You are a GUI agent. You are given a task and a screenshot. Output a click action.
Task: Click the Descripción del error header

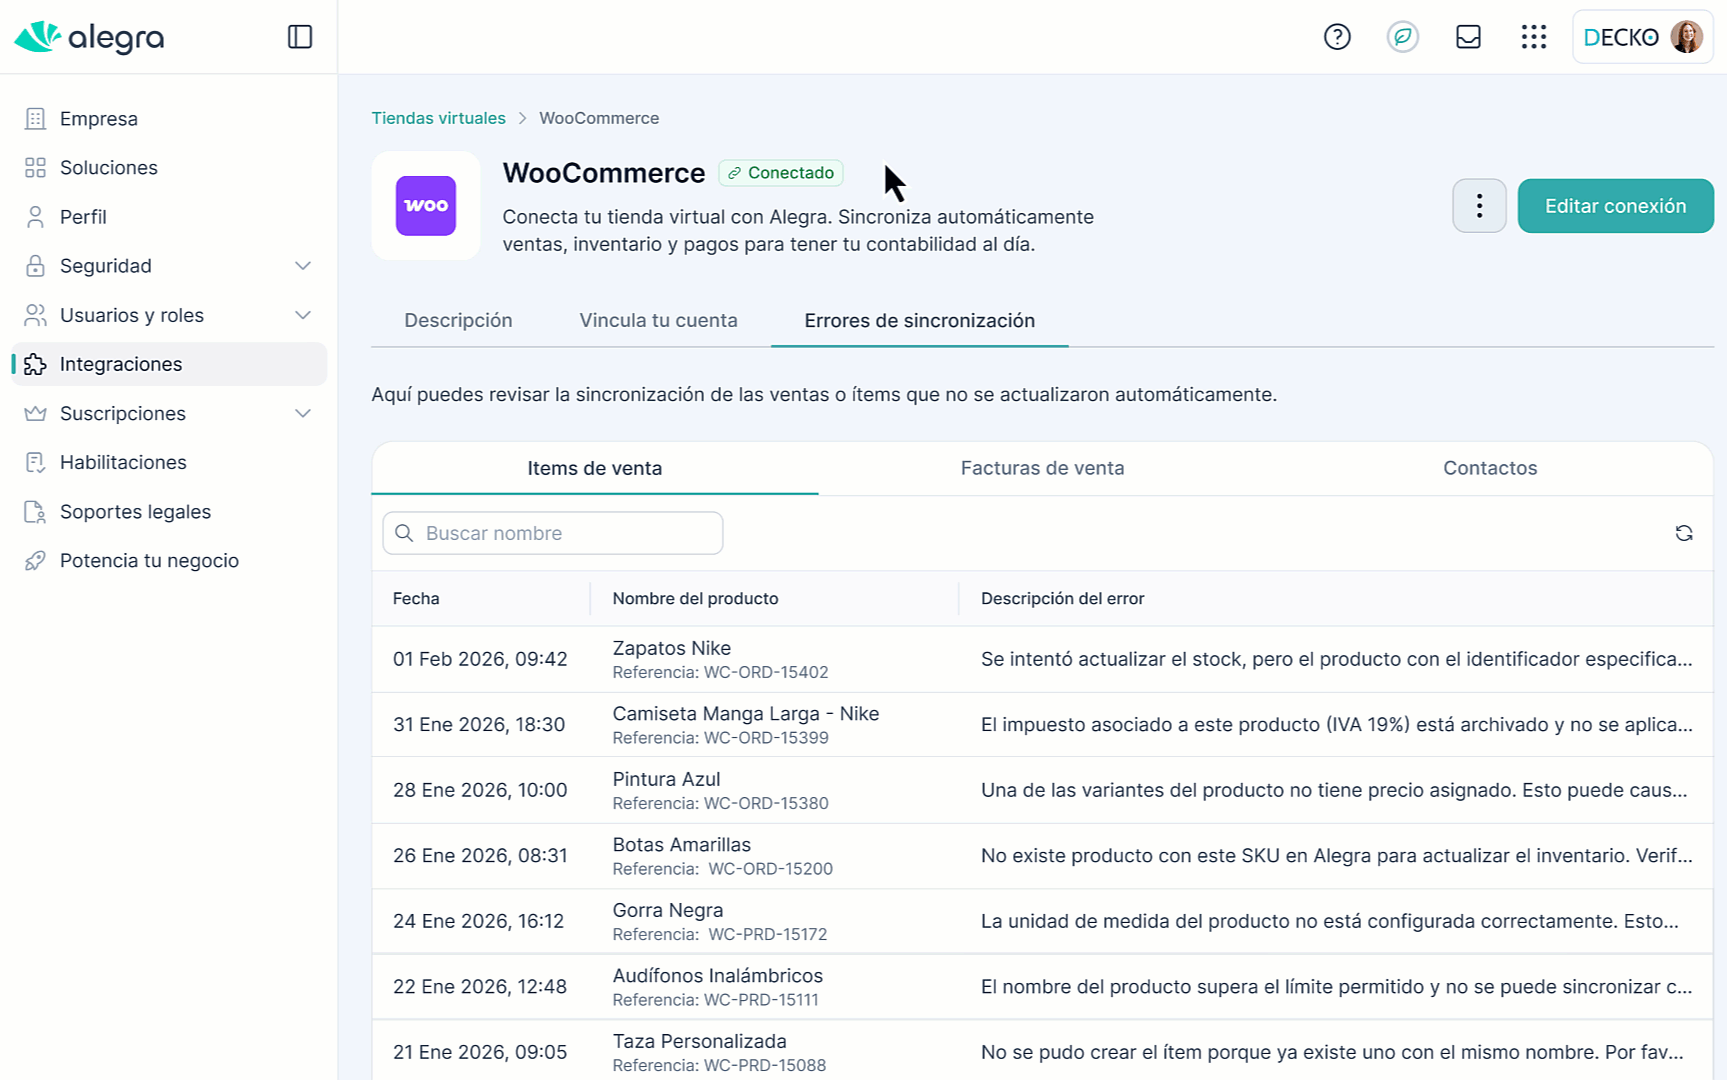1062,599
